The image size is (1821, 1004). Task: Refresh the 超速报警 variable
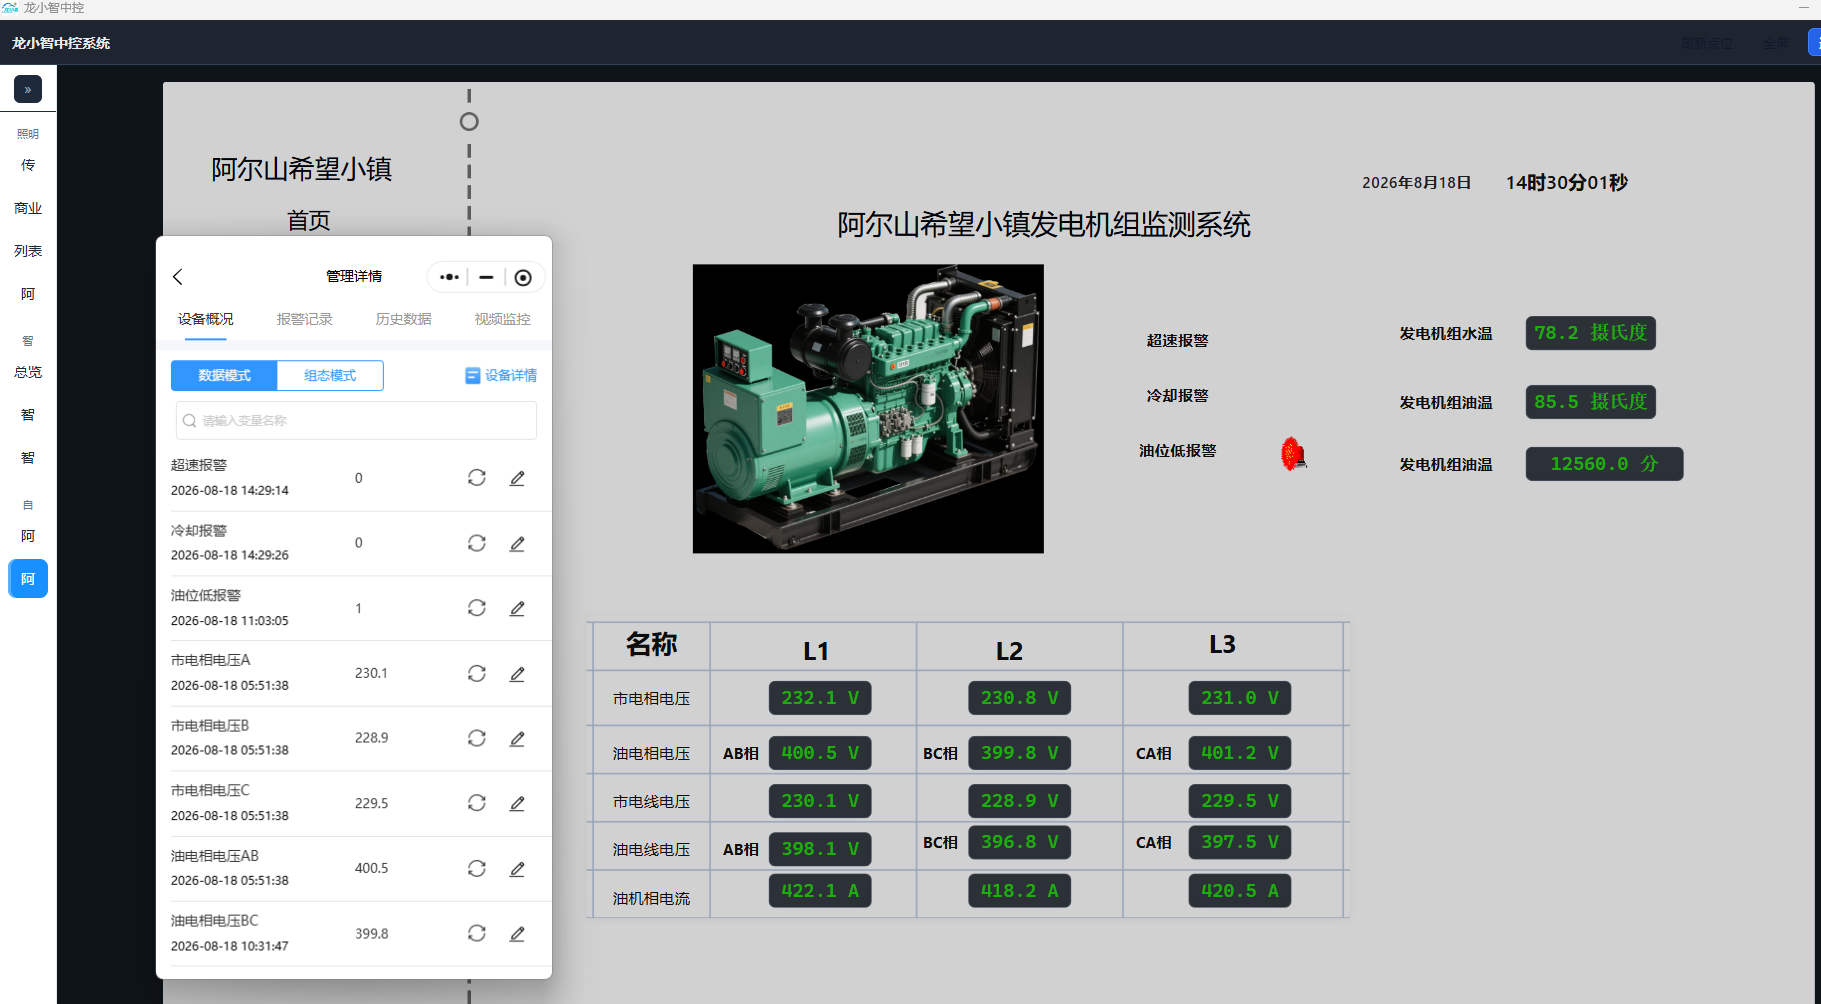click(x=477, y=478)
